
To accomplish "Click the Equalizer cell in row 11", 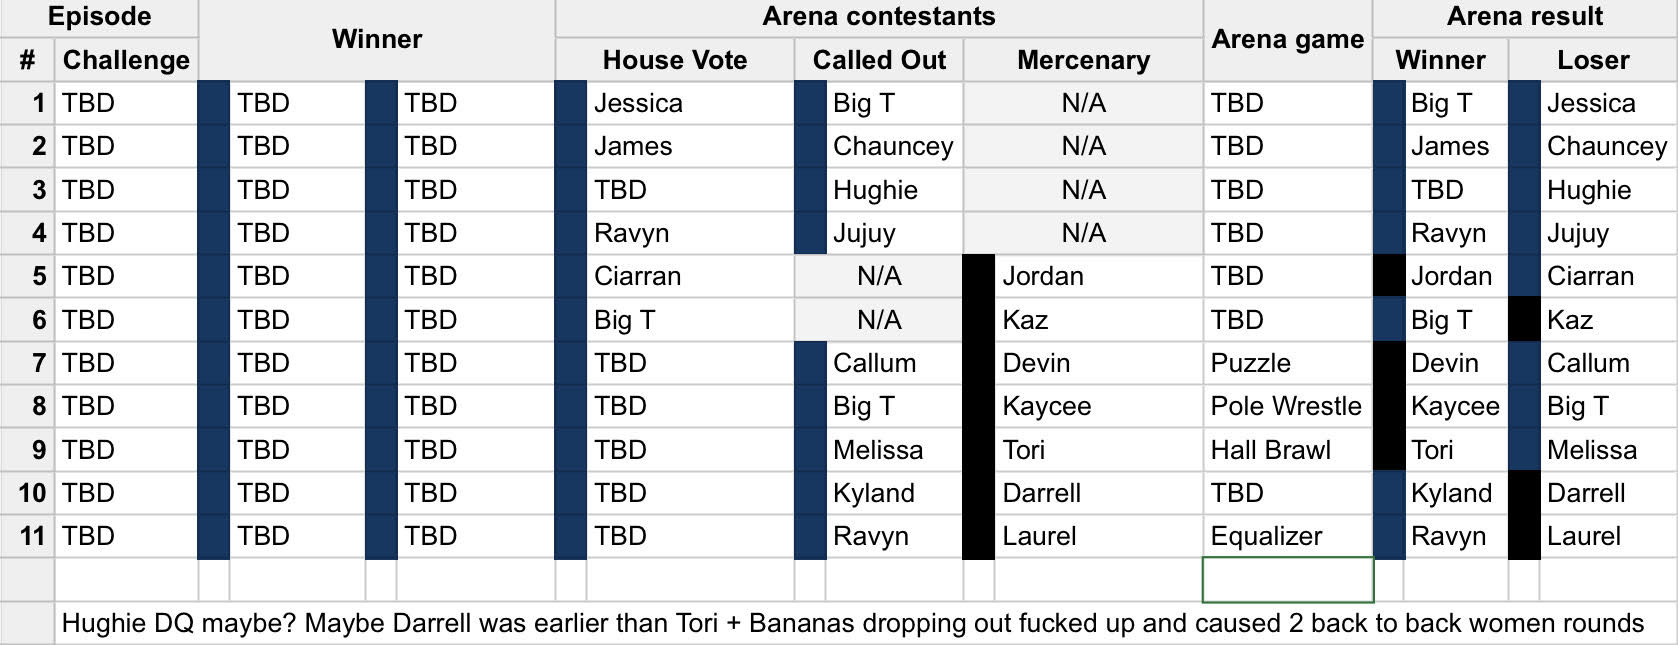I will tap(1288, 536).
